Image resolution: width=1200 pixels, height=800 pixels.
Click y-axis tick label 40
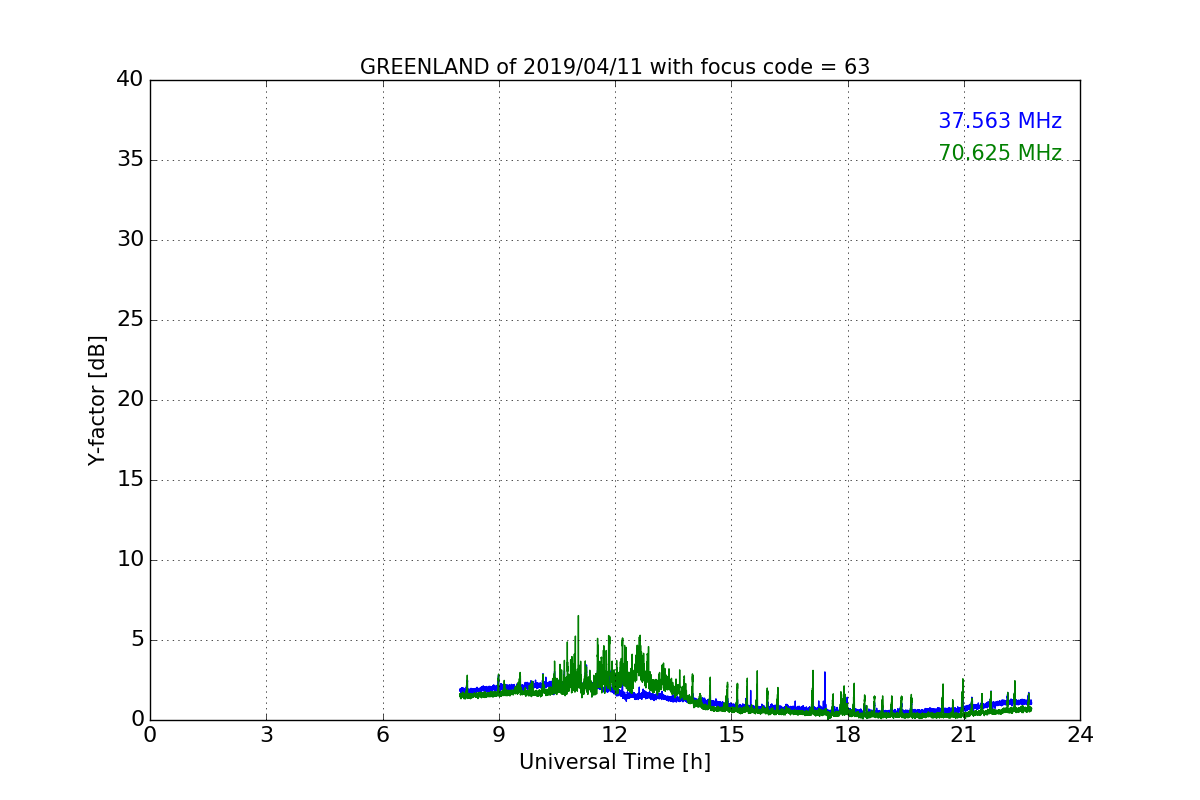pos(129,80)
